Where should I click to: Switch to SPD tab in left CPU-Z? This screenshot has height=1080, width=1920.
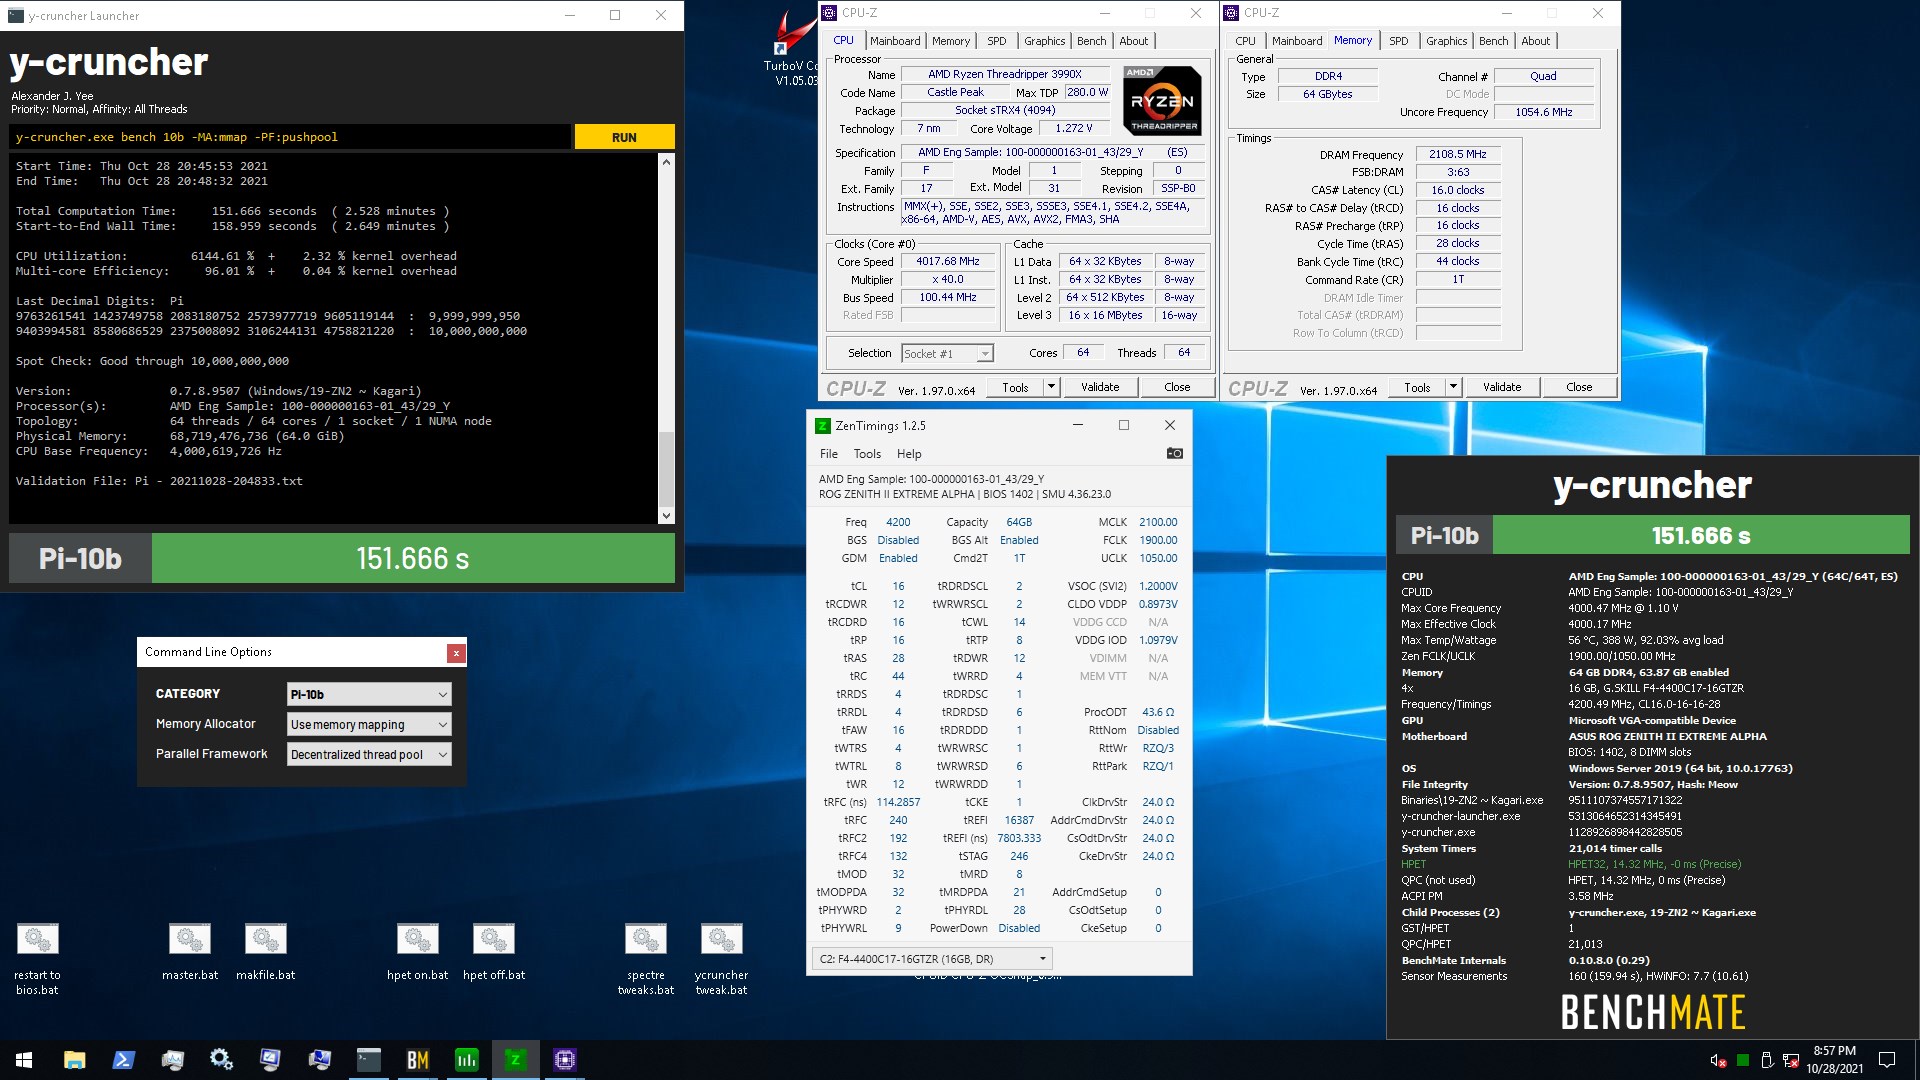pos(997,41)
